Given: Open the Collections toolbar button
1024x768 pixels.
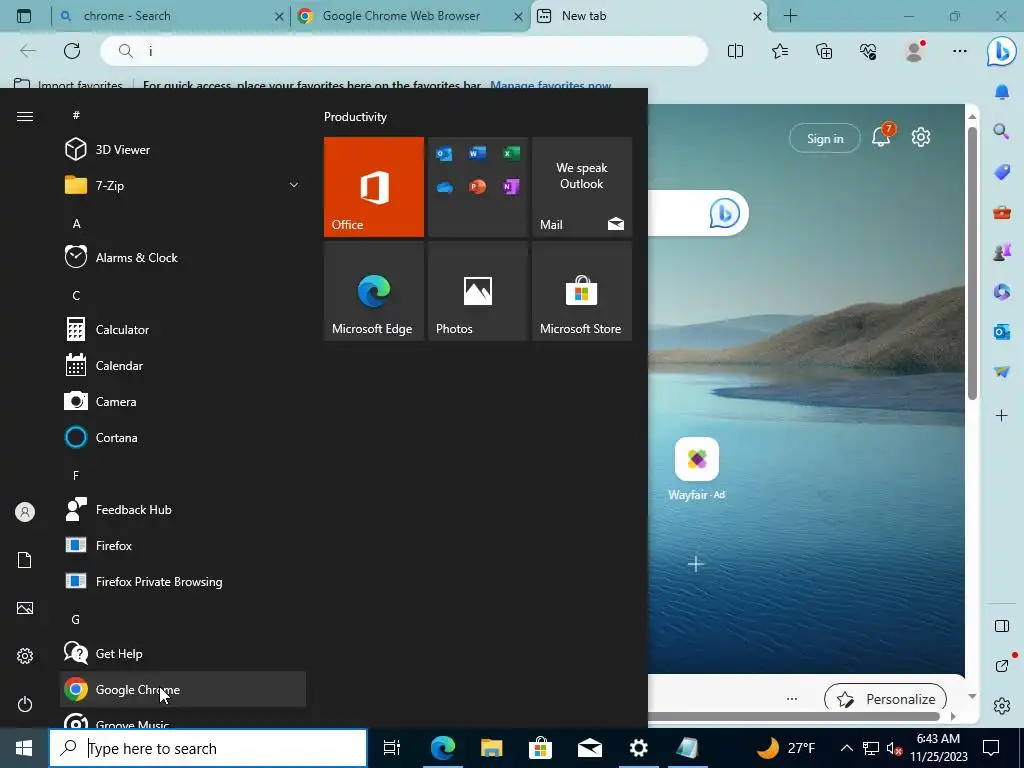Looking at the screenshot, I should [x=824, y=51].
